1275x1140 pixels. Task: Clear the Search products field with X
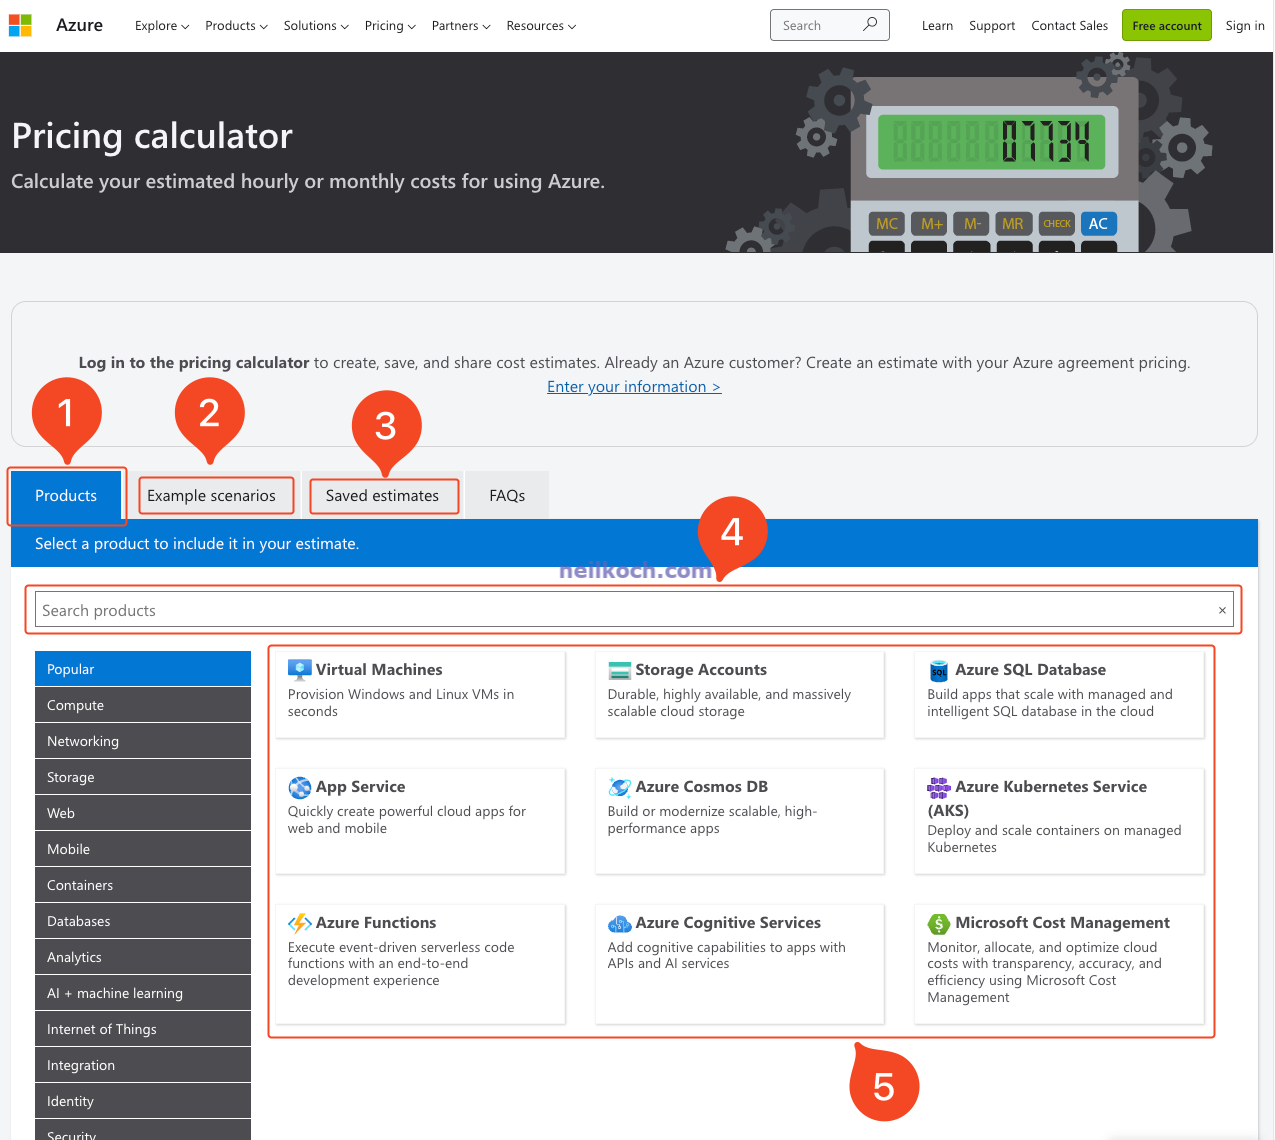coord(1222,610)
